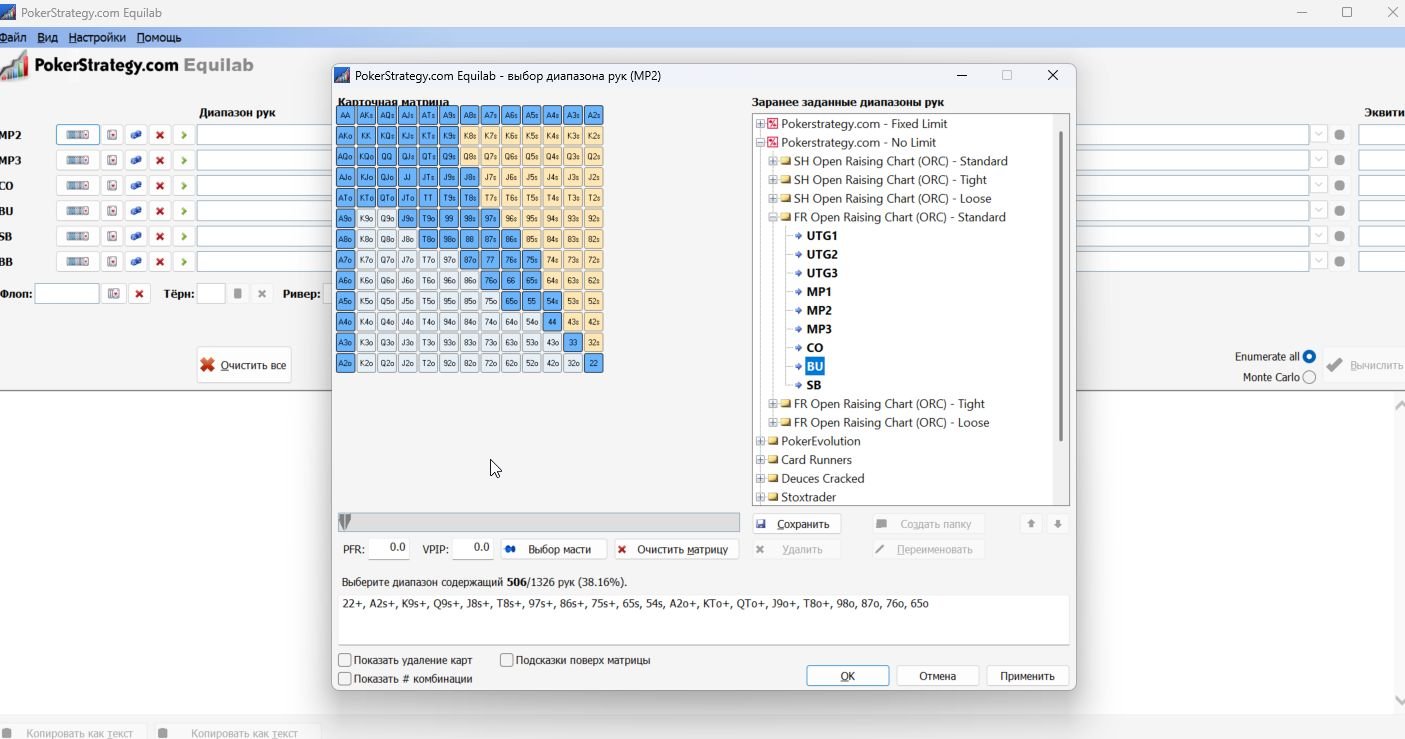This screenshot has width=1405, height=739.
Task: Select Monte Carlo radio button
Action: (1309, 377)
